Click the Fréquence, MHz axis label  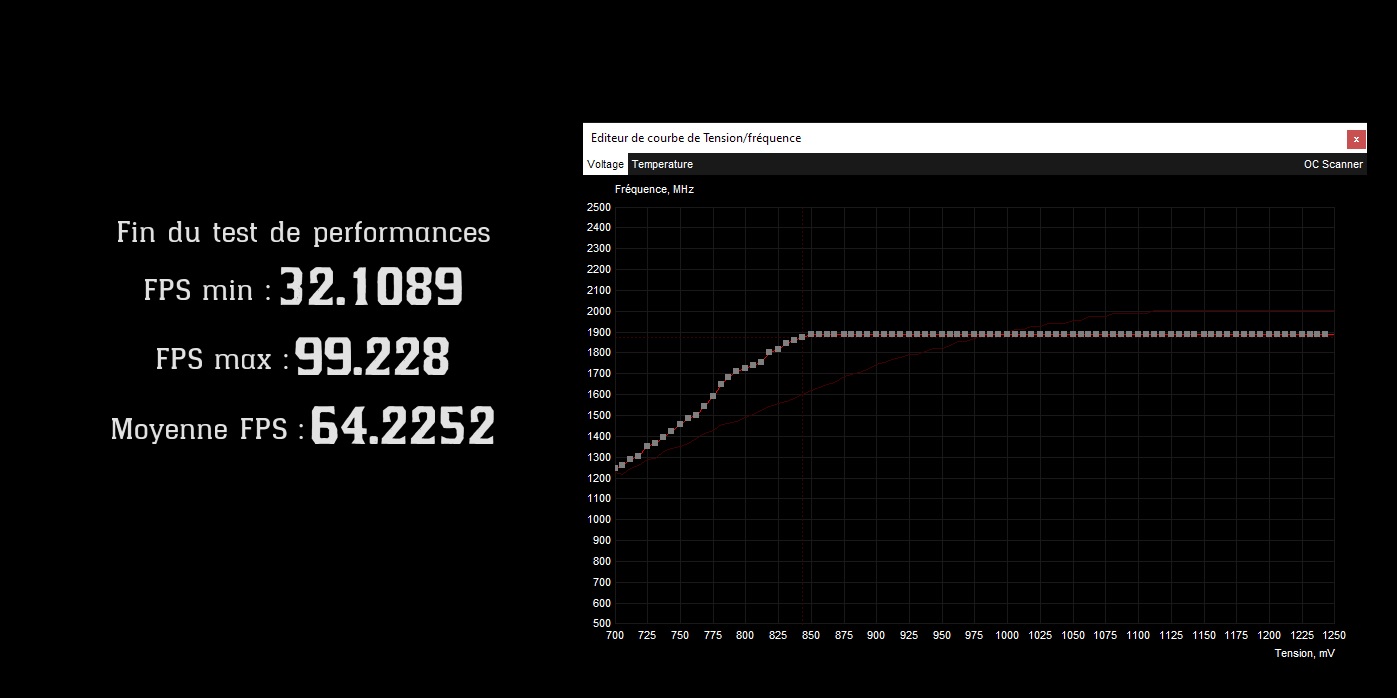[654, 189]
